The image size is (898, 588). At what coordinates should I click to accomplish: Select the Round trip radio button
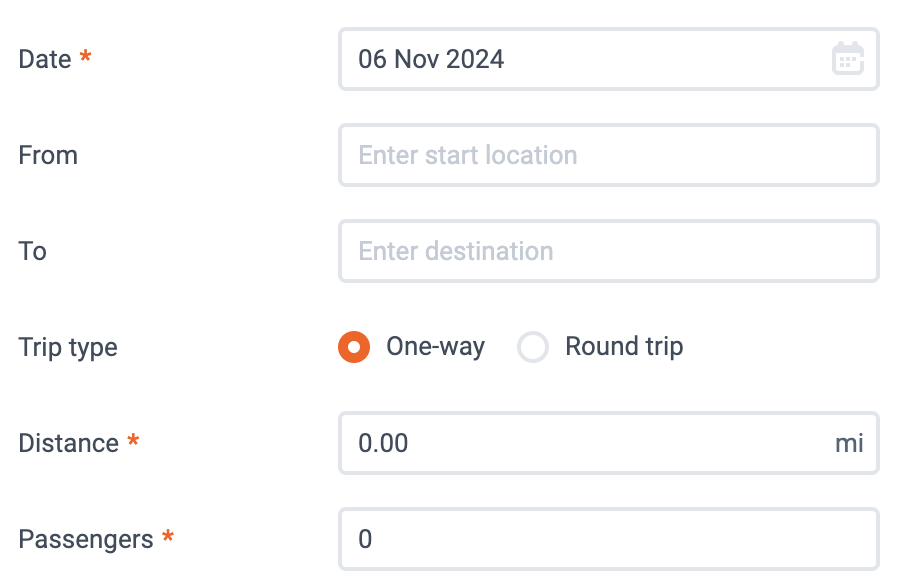point(533,347)
